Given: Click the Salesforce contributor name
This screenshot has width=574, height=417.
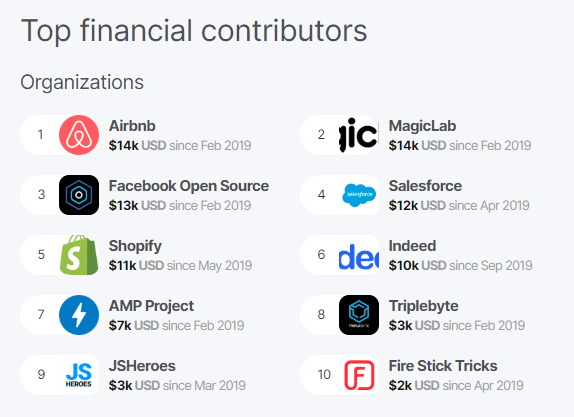Looking at the screenshot, I should coord(425,186).
